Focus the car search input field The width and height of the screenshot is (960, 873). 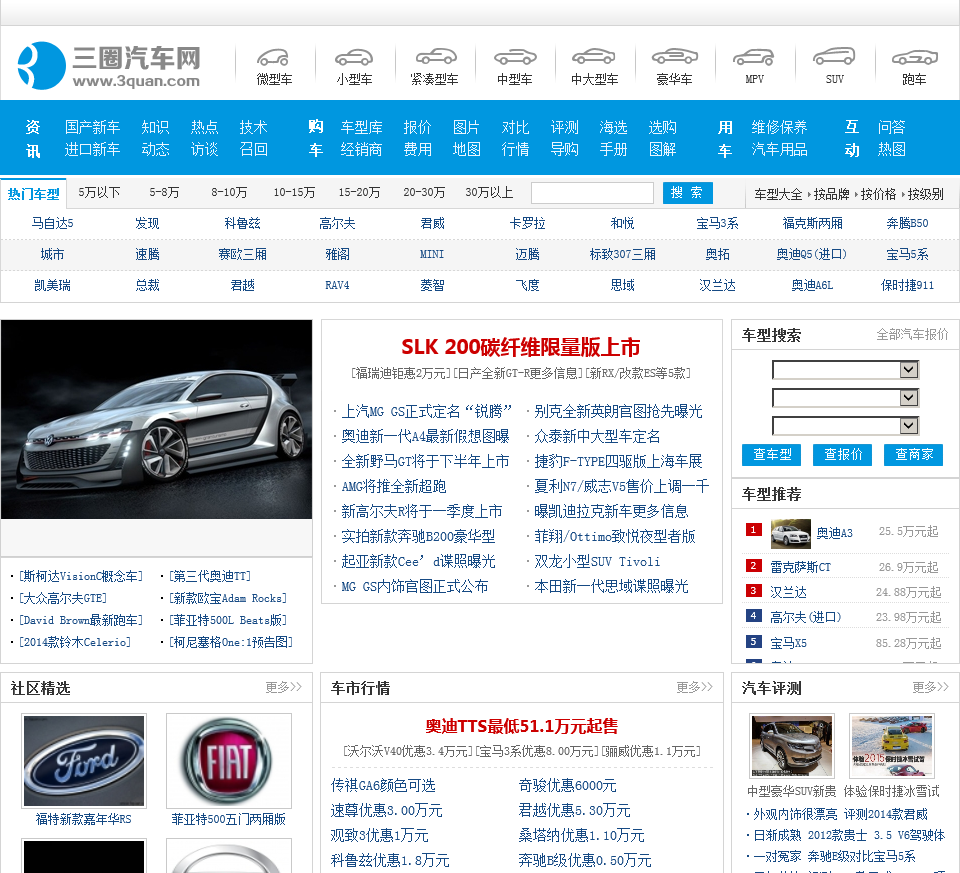pyautogui.click(x=592, y=193)
